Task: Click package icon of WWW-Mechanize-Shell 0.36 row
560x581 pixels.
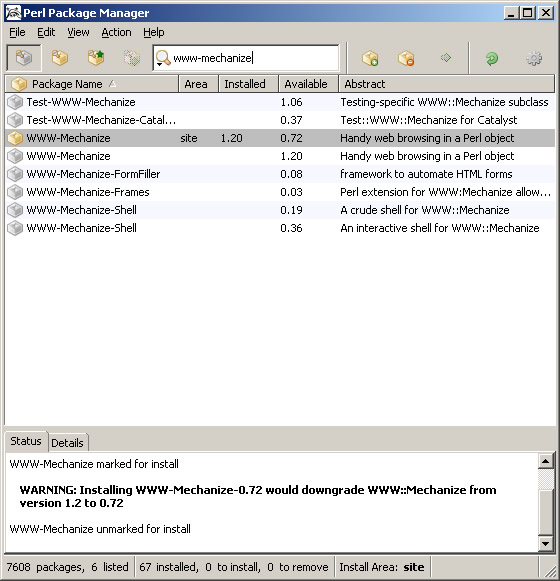Action: point(15,228)
